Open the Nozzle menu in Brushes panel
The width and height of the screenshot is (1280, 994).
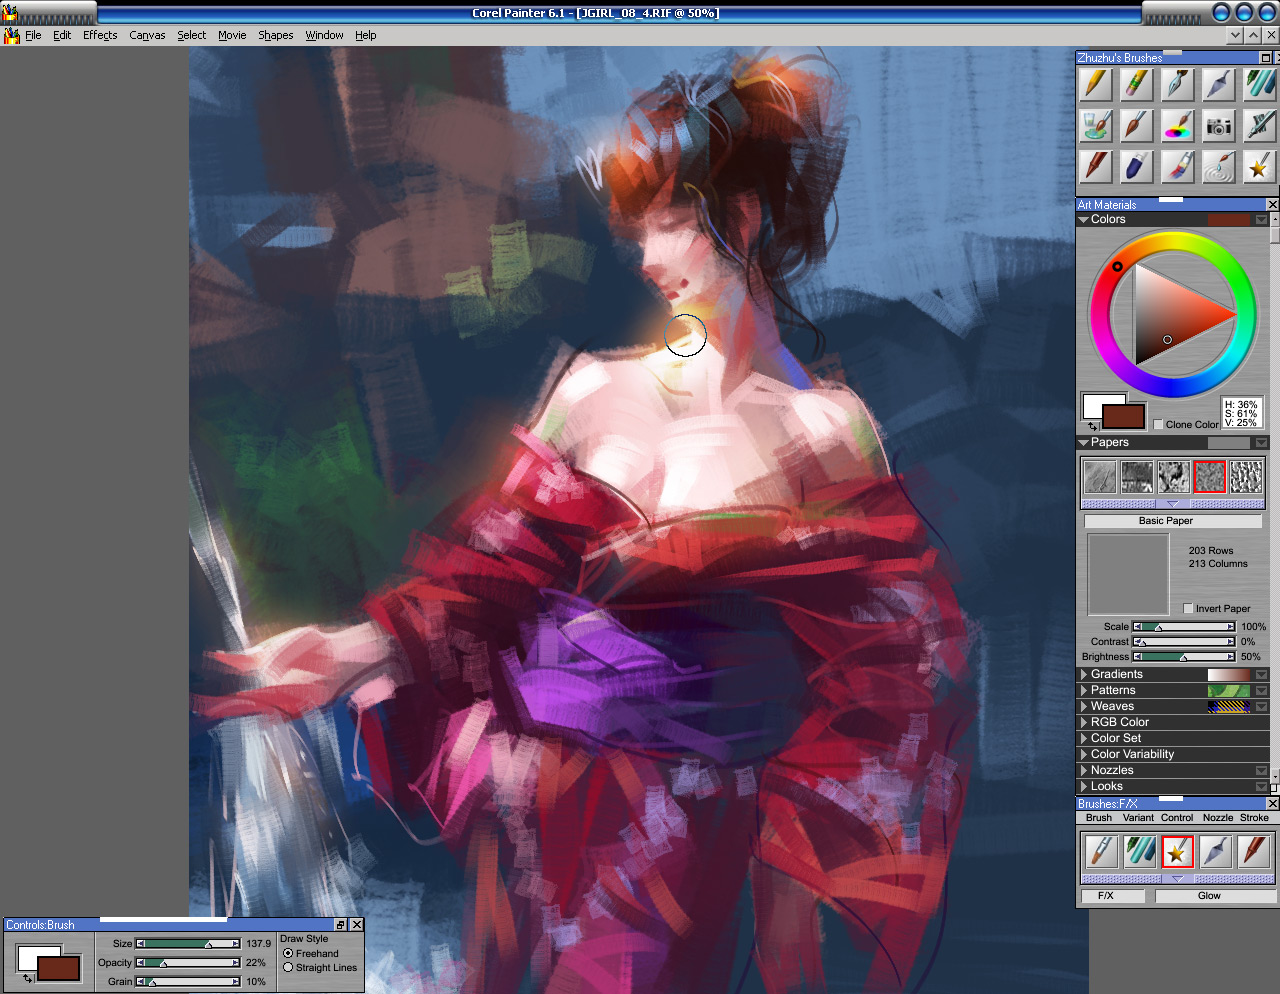[x=1218, y=818]
